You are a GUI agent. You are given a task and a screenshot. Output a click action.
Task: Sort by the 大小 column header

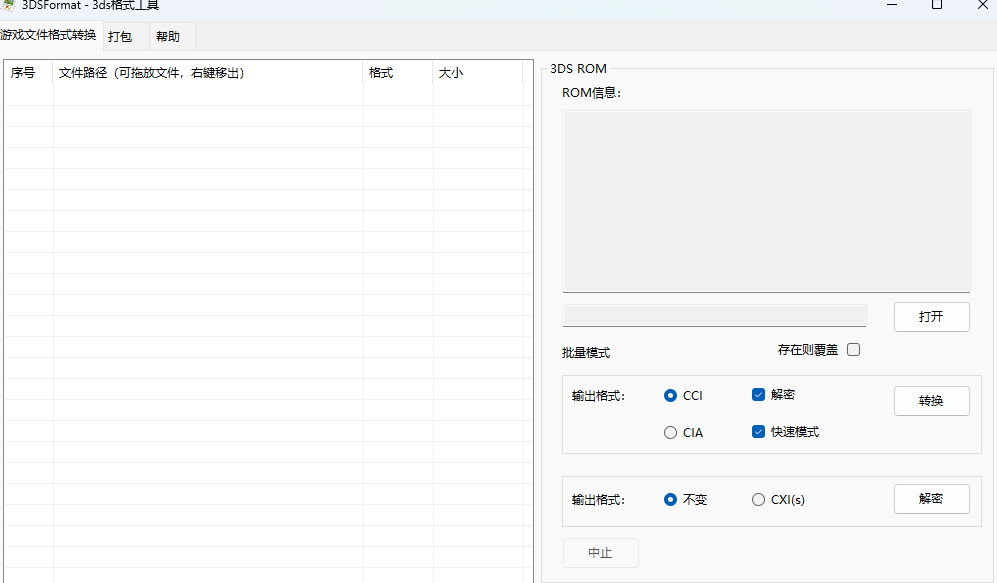click(478, 73)
